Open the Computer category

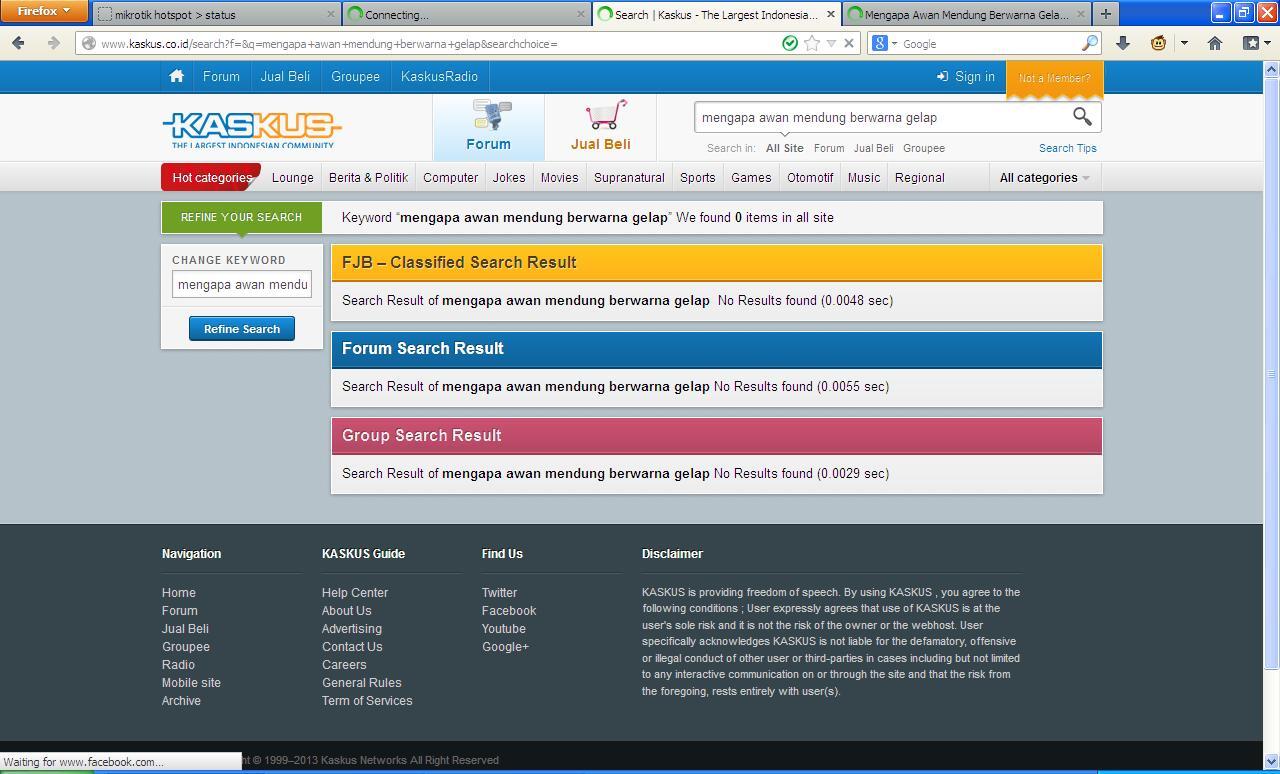[x=450, y=177]
